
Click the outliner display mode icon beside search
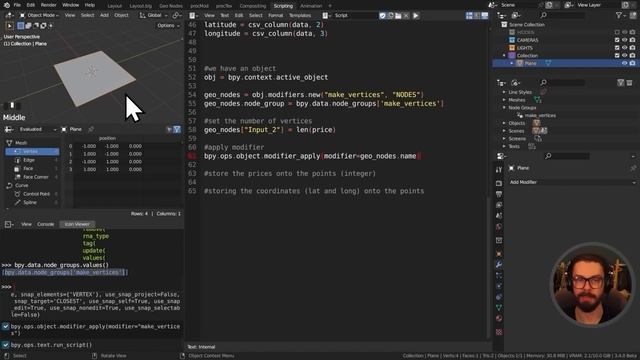[x=516, y=15]
